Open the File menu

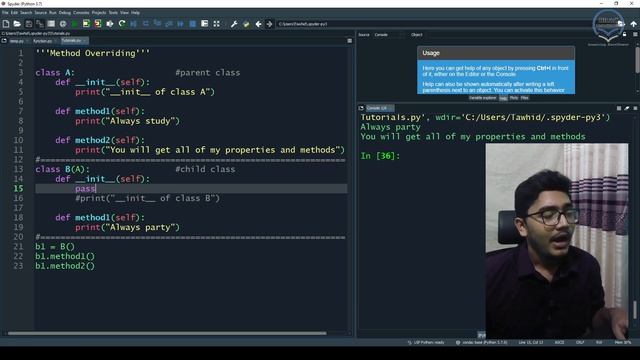[x=5, y=13]
